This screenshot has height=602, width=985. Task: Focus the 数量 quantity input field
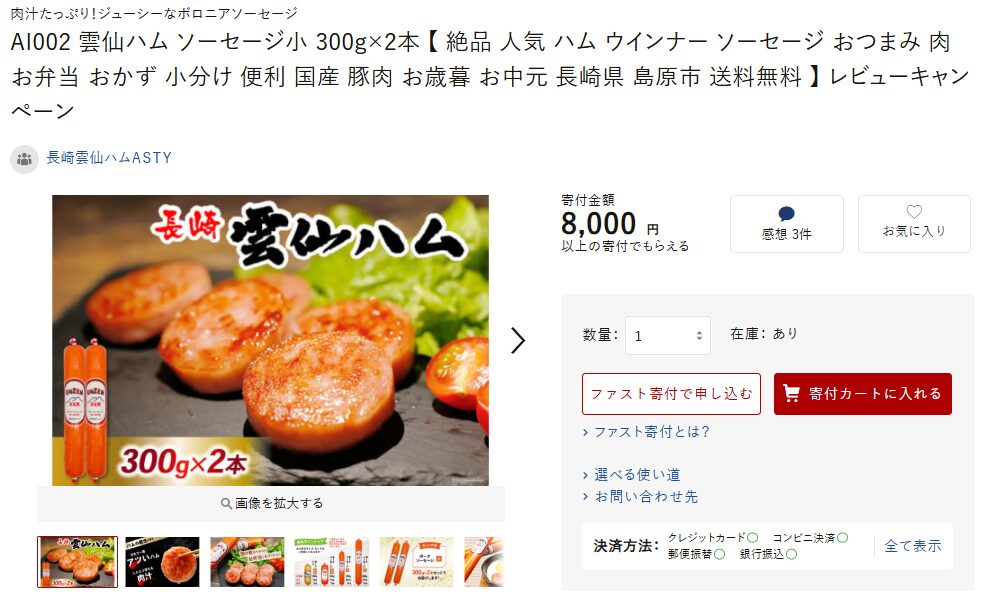[668, 336]
